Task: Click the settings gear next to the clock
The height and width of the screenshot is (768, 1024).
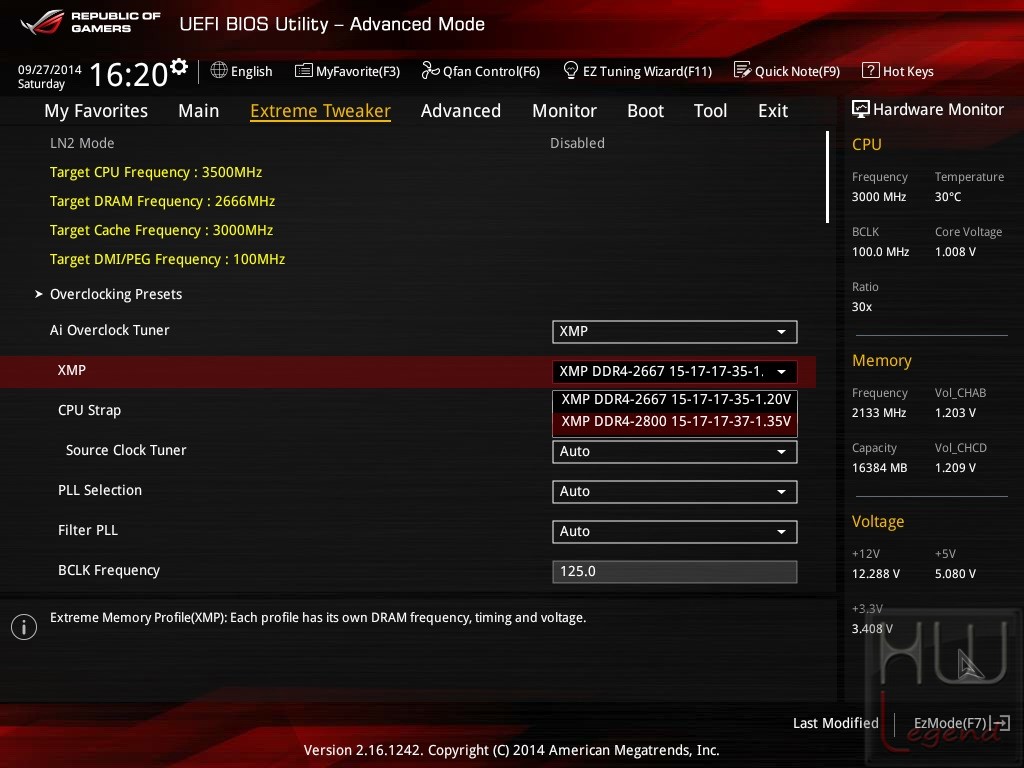Action: pyautogui.click(x=179, y=67)
